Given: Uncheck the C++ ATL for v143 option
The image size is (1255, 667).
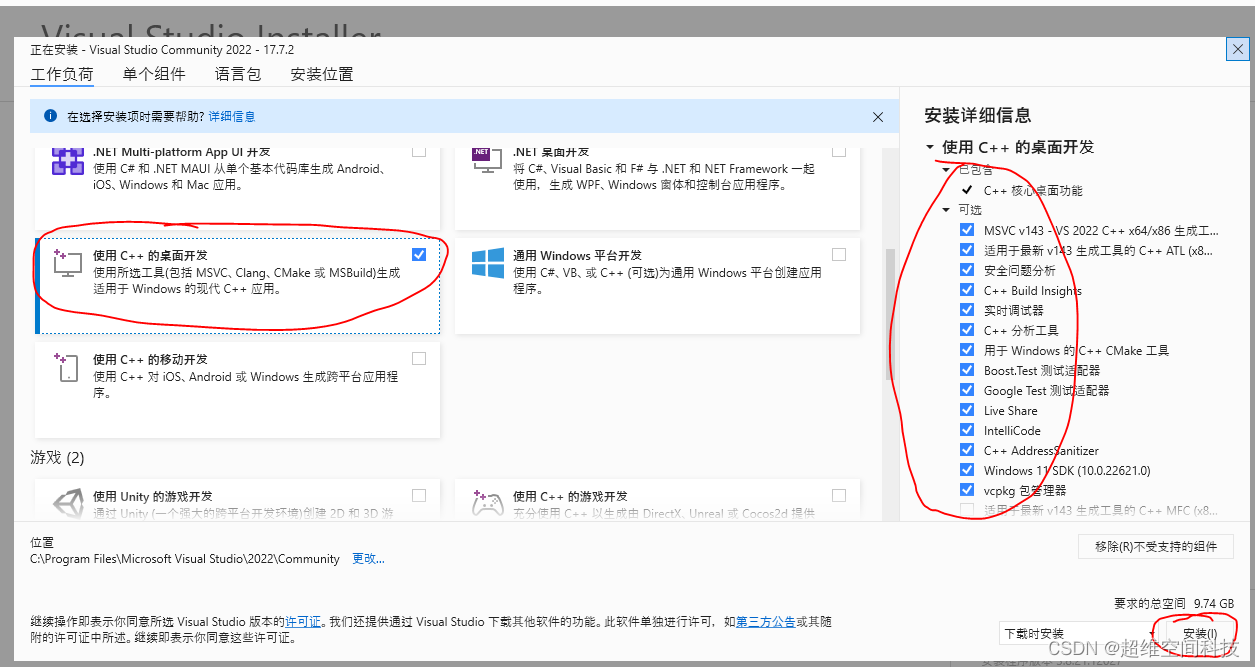Looking at the screenshot, I should pyautogui.click(x=967, y=250).
